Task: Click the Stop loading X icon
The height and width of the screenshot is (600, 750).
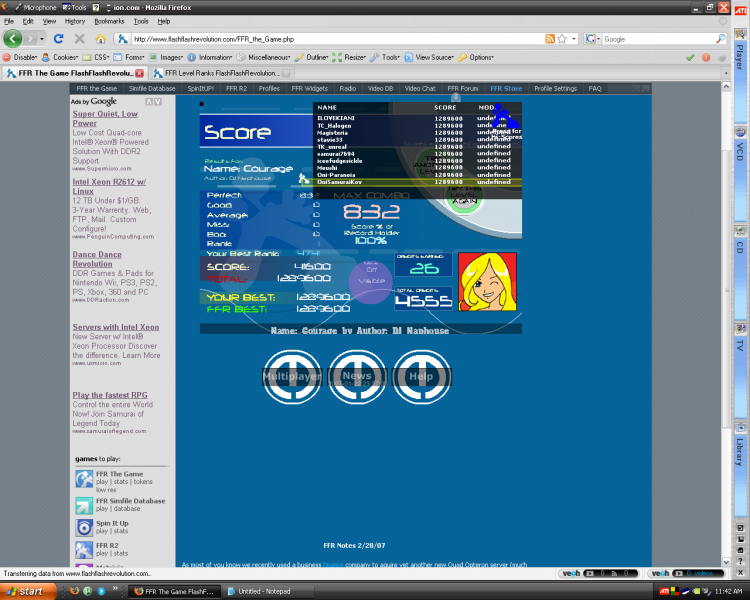Action: (x=80, y=39)
